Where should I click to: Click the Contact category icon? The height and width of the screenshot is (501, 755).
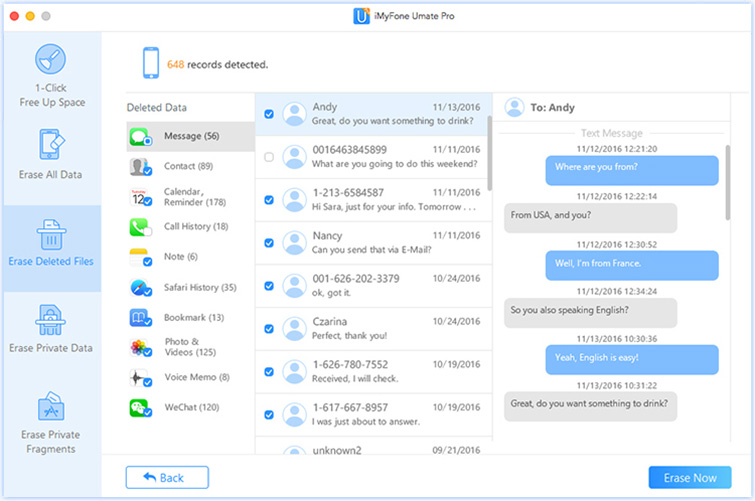coord(141,167)
